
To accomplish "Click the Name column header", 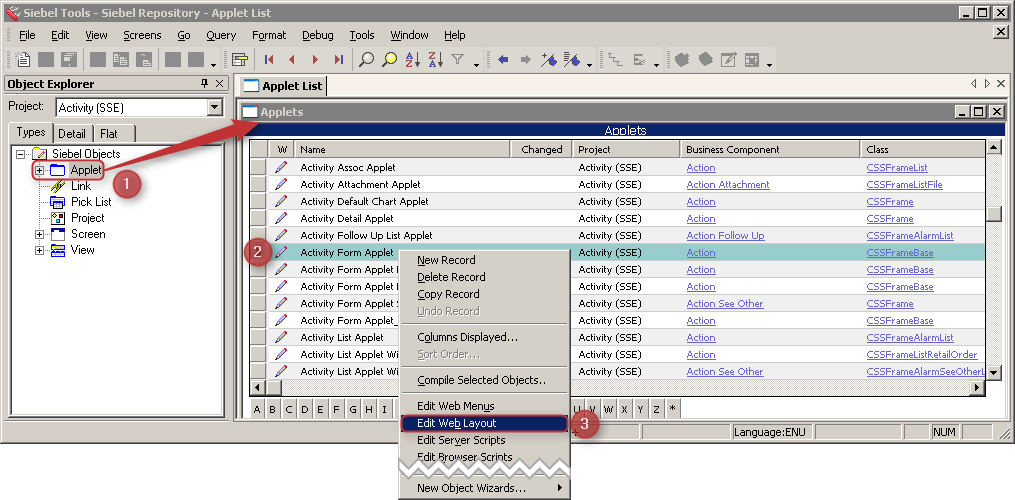I will tap(403, 149).
